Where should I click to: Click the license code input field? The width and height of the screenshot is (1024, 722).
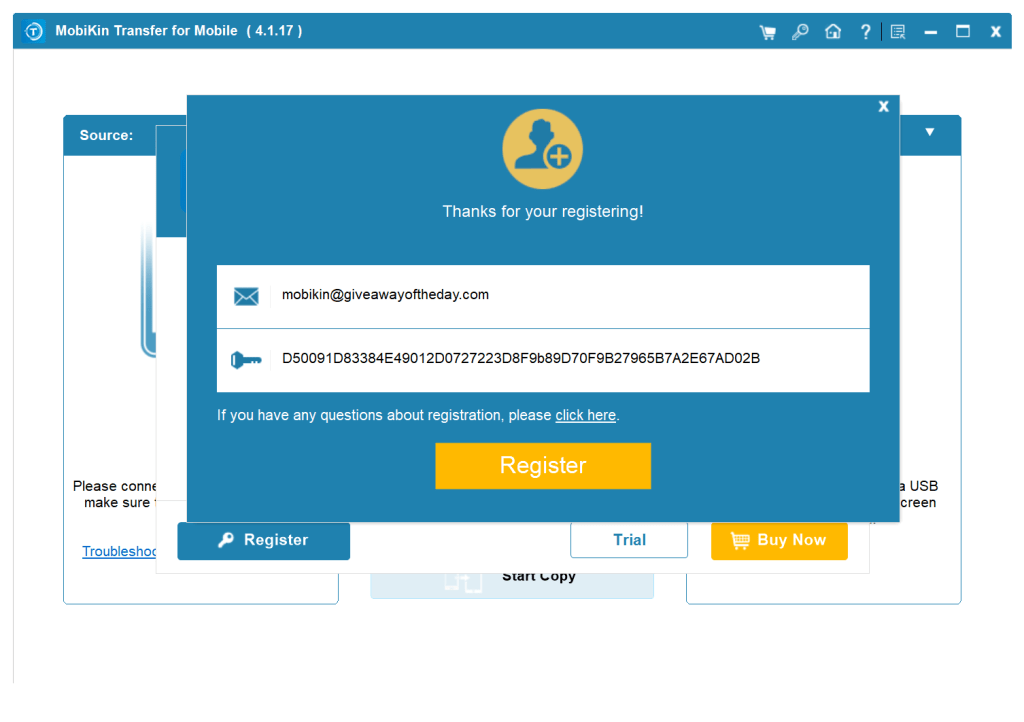point(570,359)
